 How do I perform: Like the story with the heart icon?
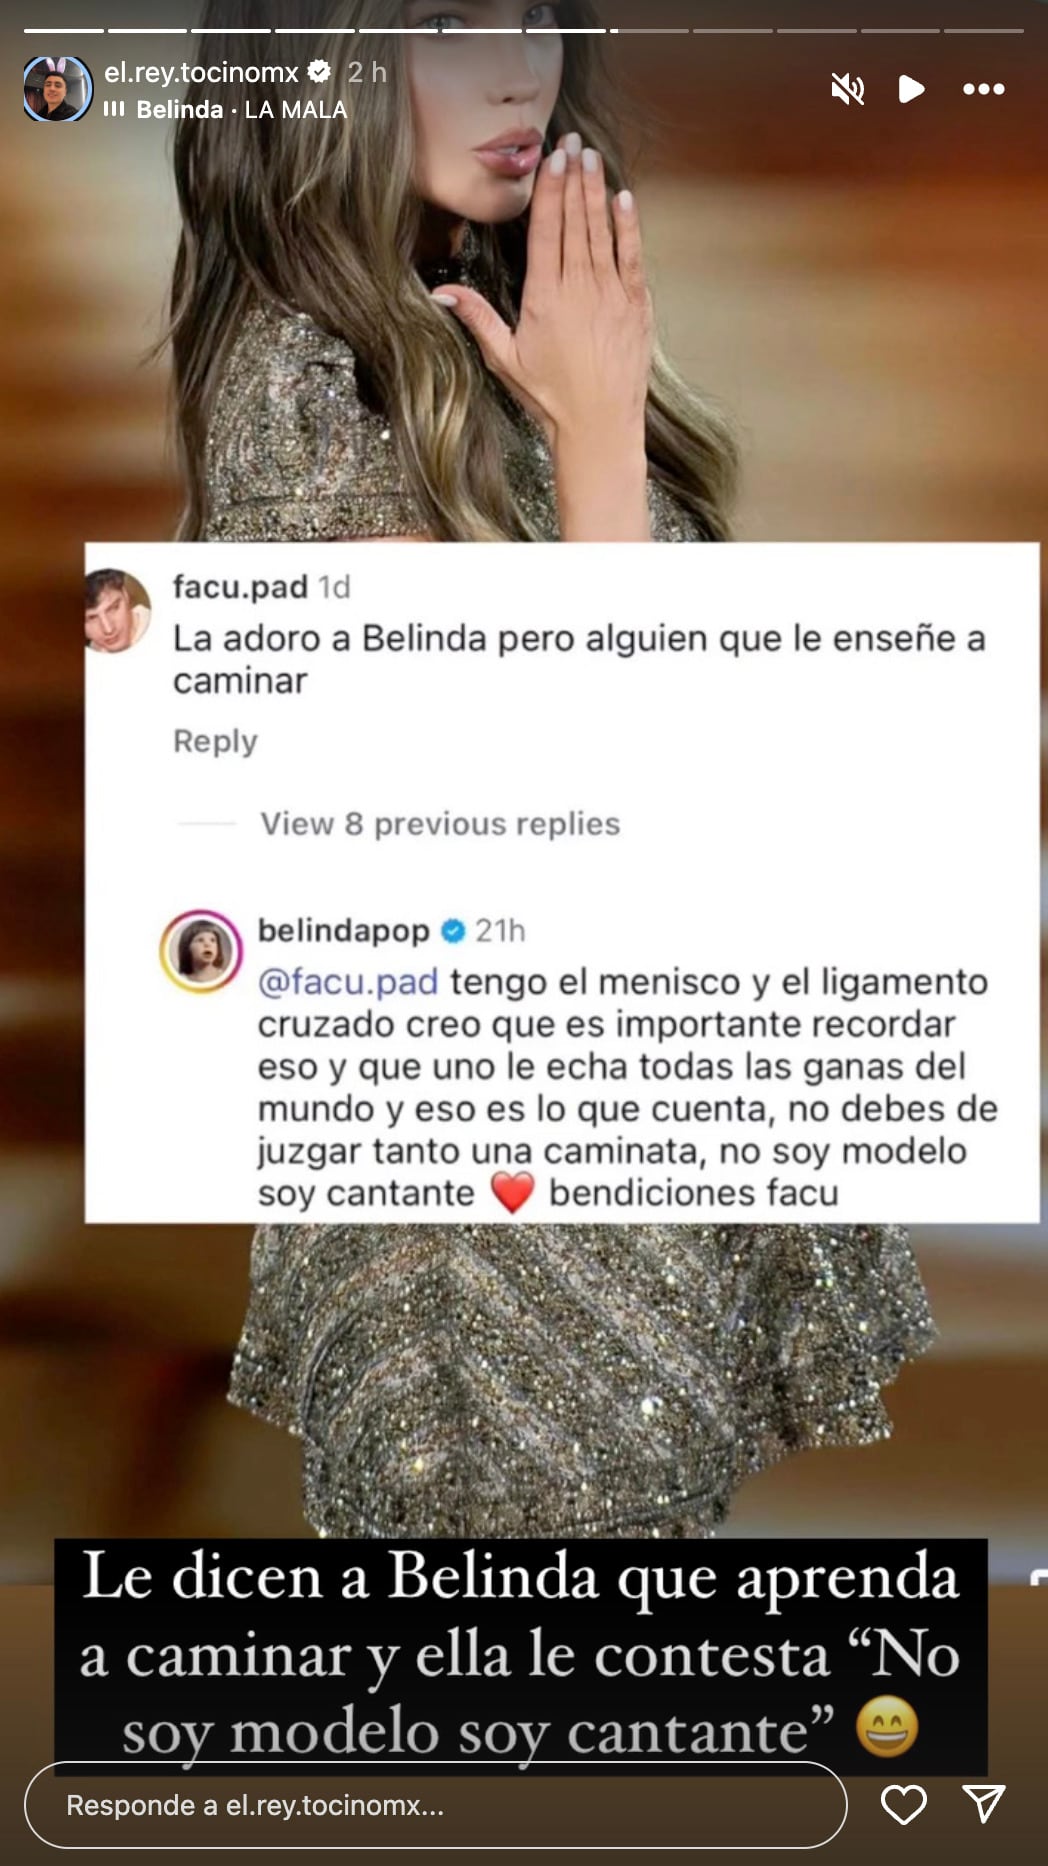904,1805
